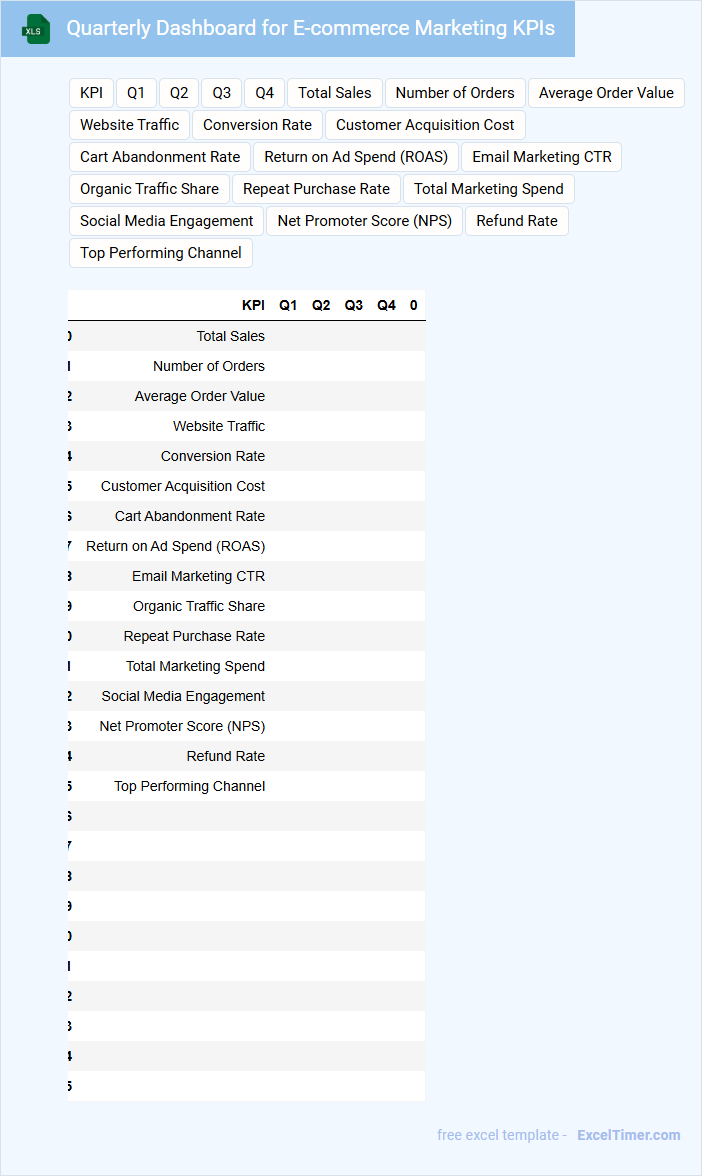This screenshot has width=702, height=1176.
Task: Click the Top Performing Channel tag
Action: [x=161, y=253]
